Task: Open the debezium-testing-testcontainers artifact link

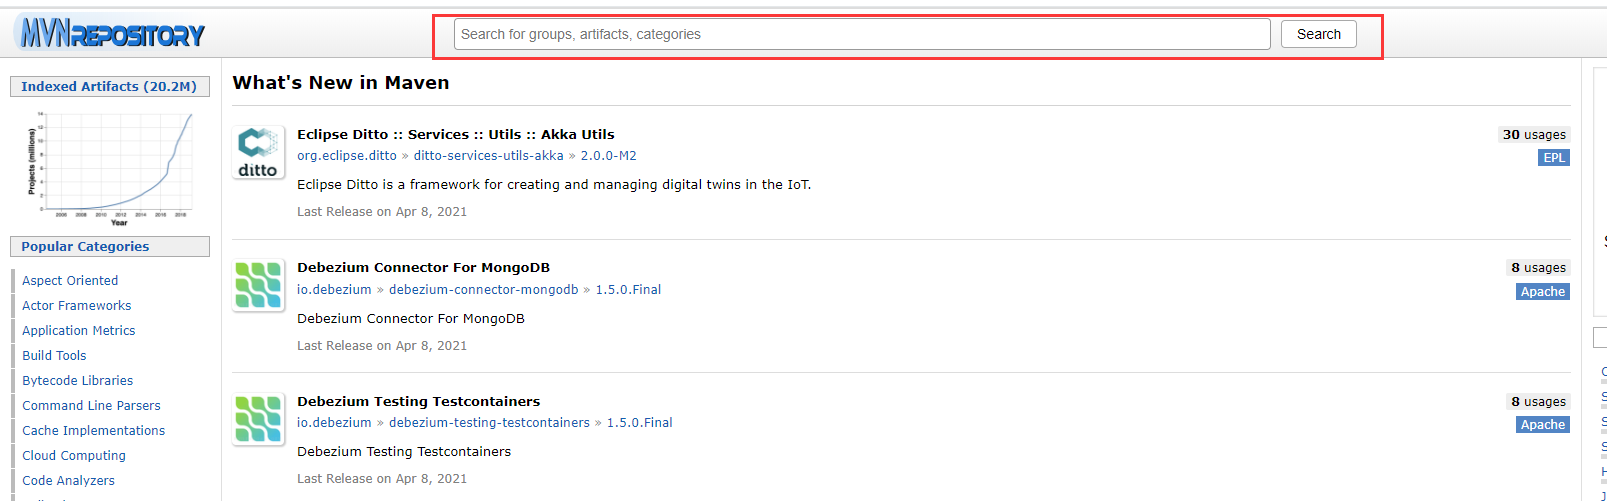Action: (490, 423)
